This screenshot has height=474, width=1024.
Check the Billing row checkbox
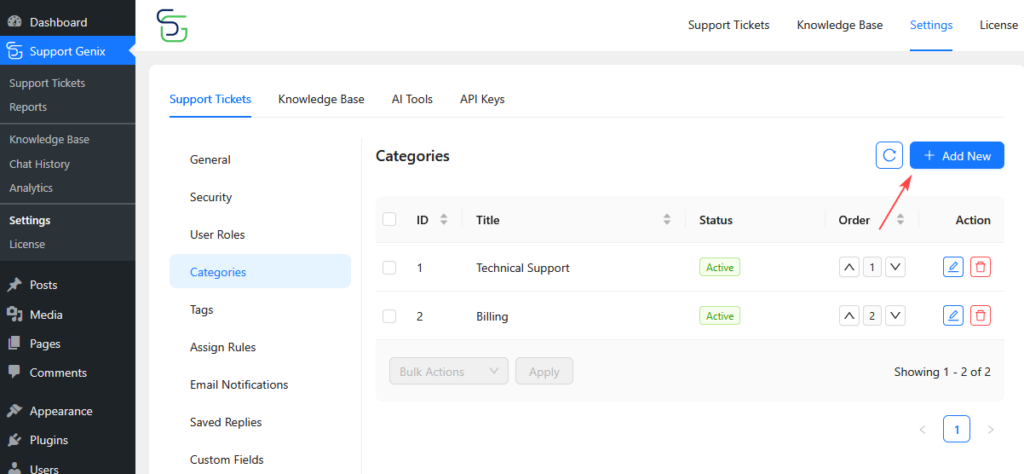389,316
